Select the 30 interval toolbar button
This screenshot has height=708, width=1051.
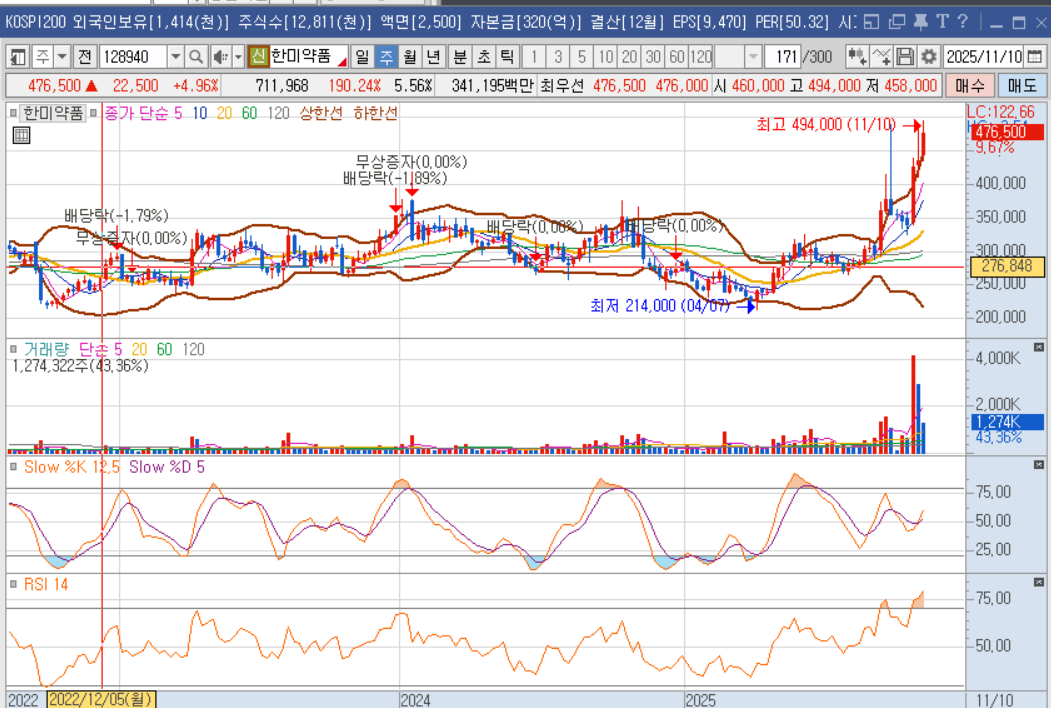[653, 57]
